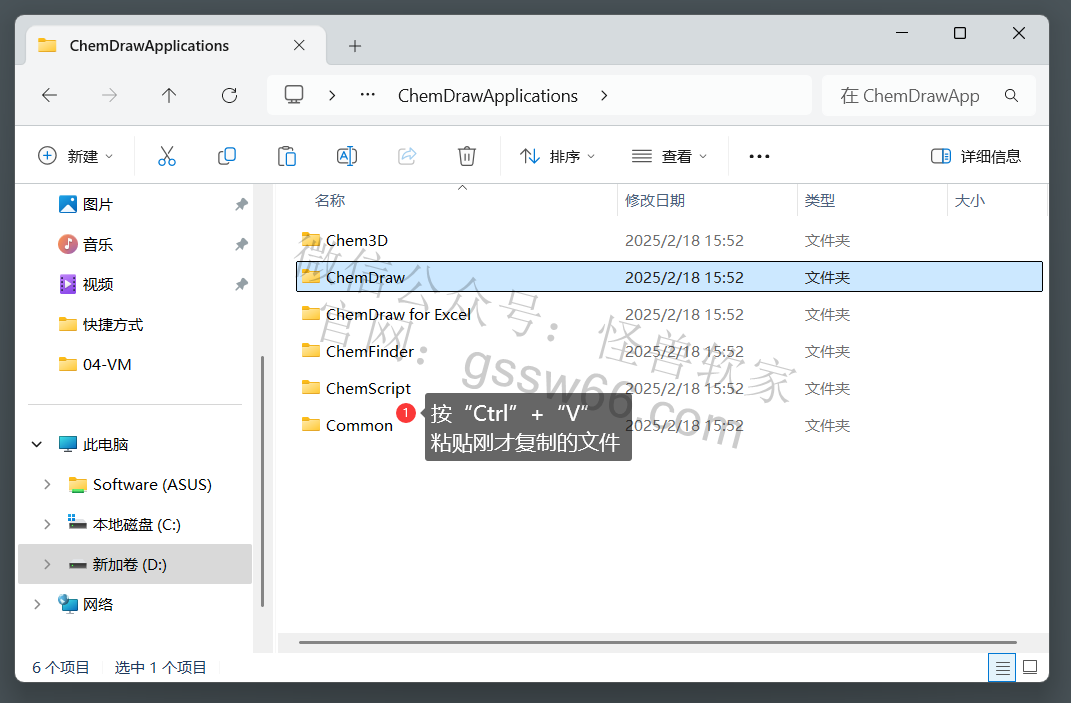Click the 选中 1 个项目 status text
The height and width of the screenshot is (703, 1071).
pos(161,667)
